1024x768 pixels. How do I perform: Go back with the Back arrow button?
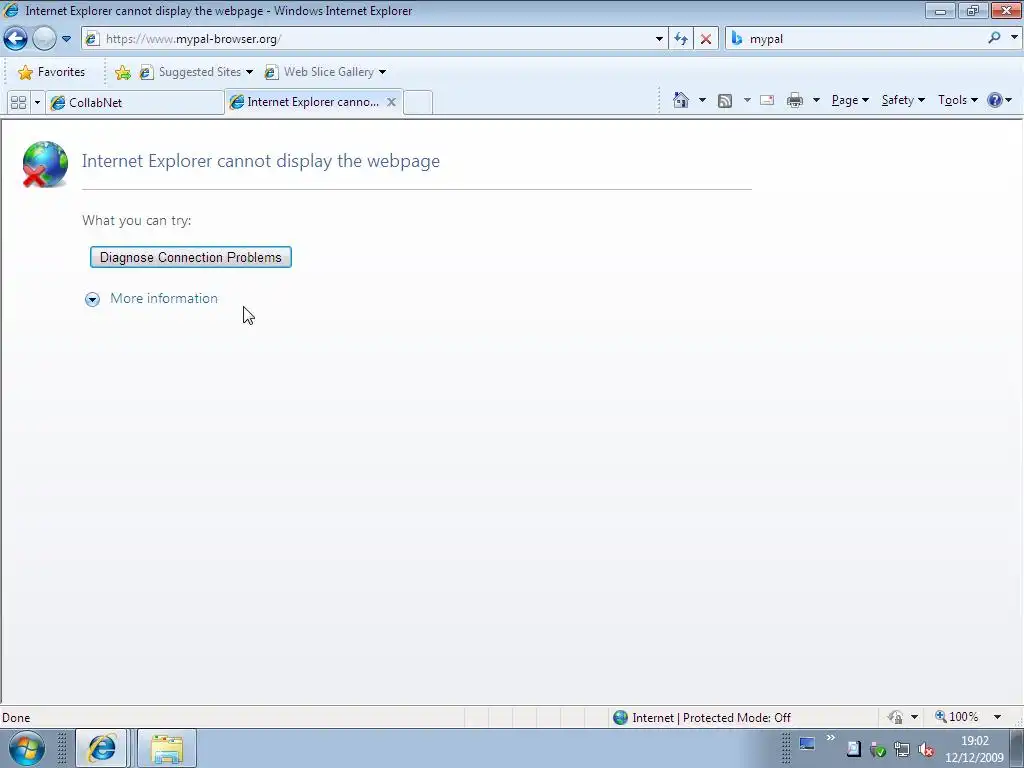tap(16, 39)
